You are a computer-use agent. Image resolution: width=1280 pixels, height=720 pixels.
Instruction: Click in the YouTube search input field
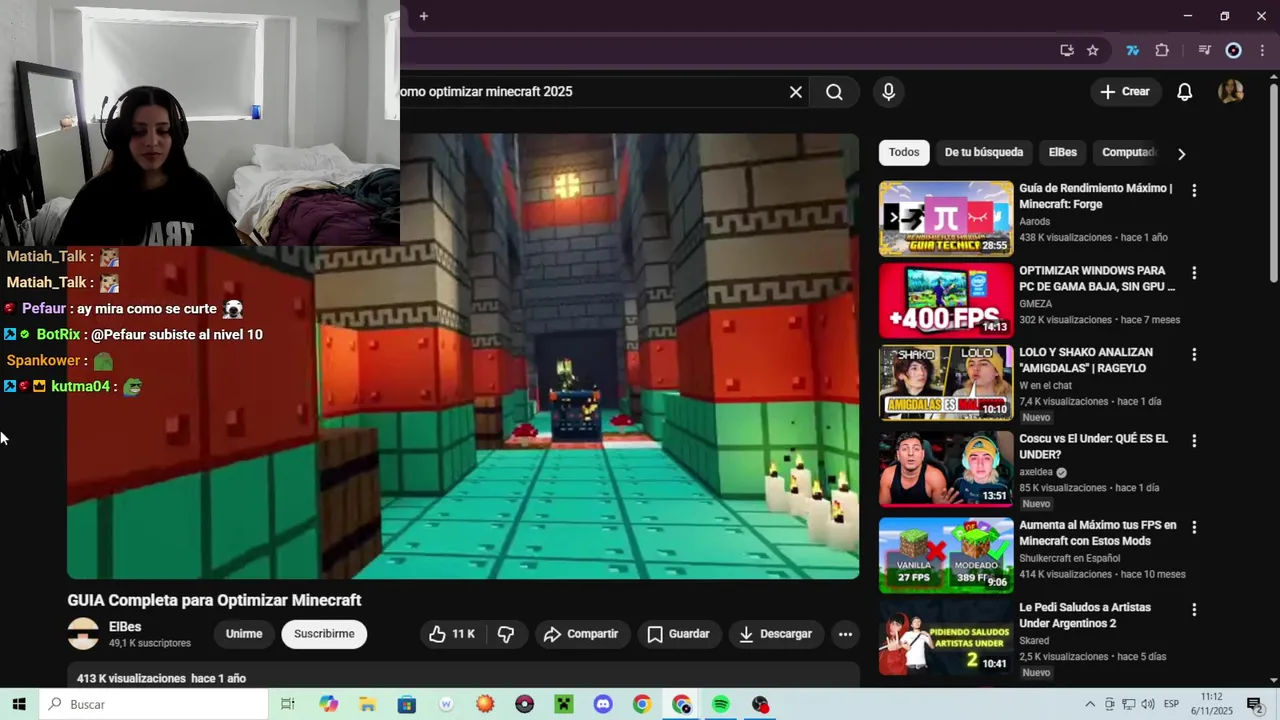tap(590, 92)
